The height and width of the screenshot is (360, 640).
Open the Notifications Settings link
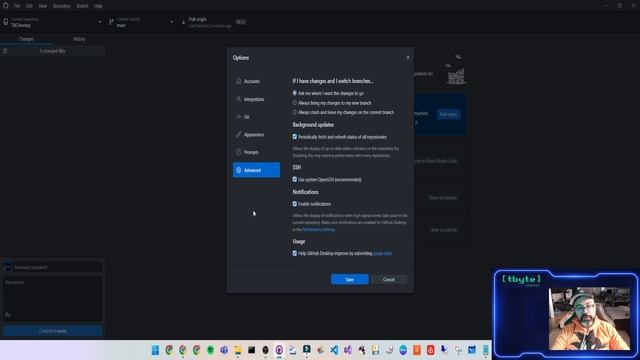(x=319, y=229)
